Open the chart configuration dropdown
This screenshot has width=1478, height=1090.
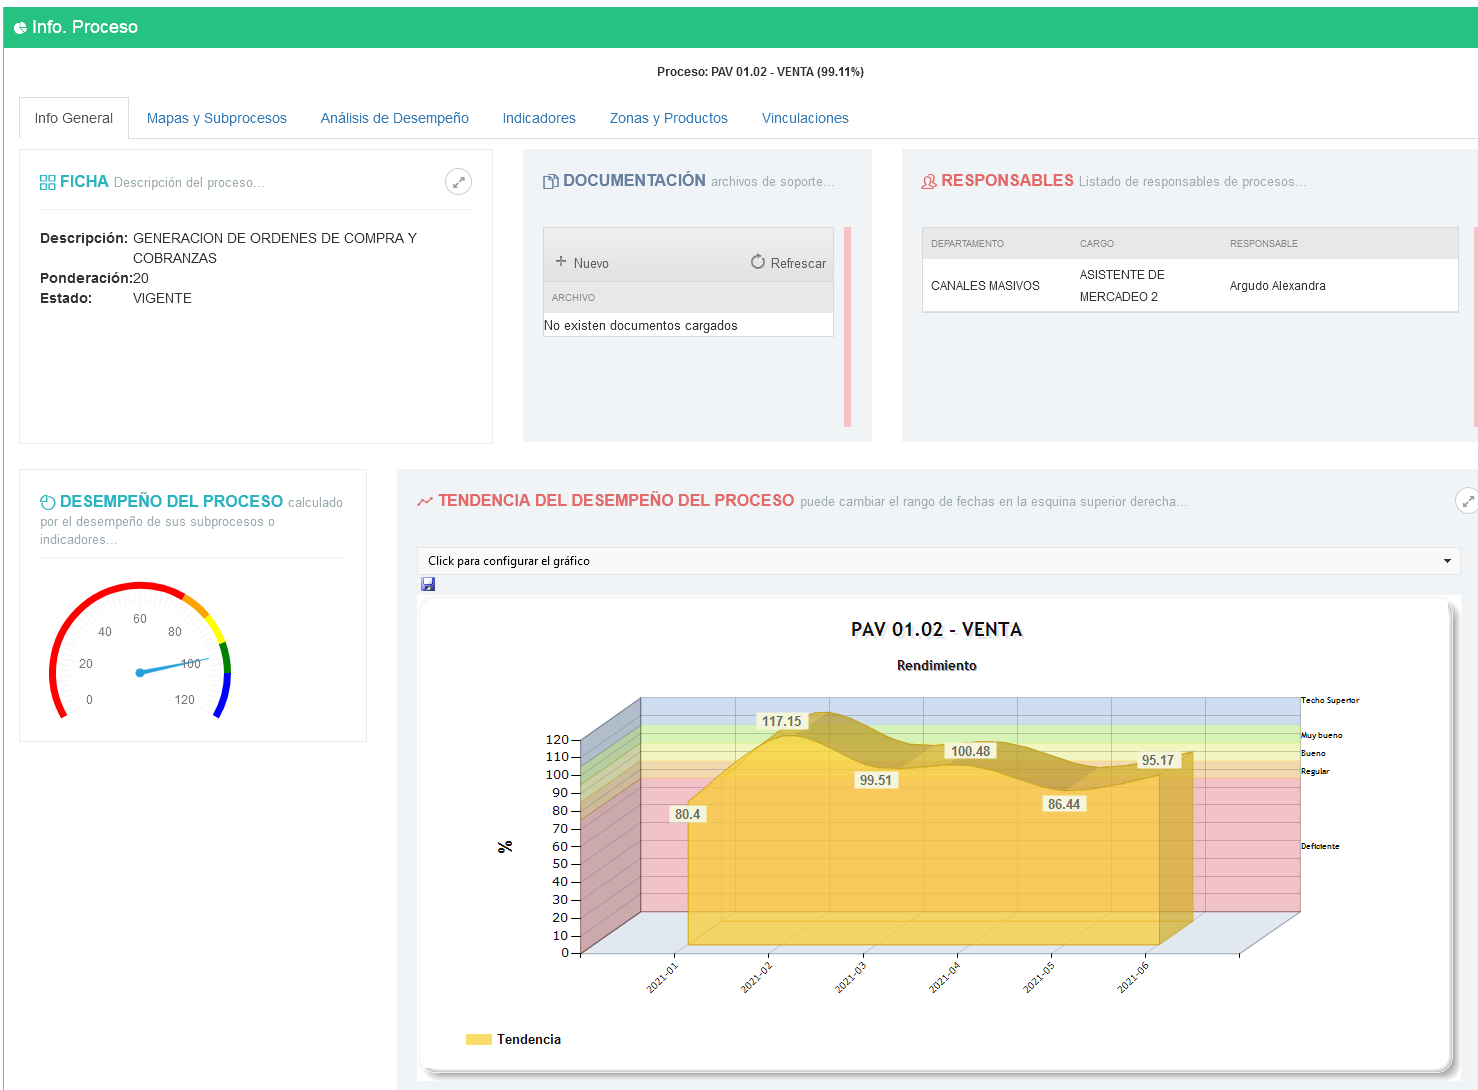pos(938,561)
